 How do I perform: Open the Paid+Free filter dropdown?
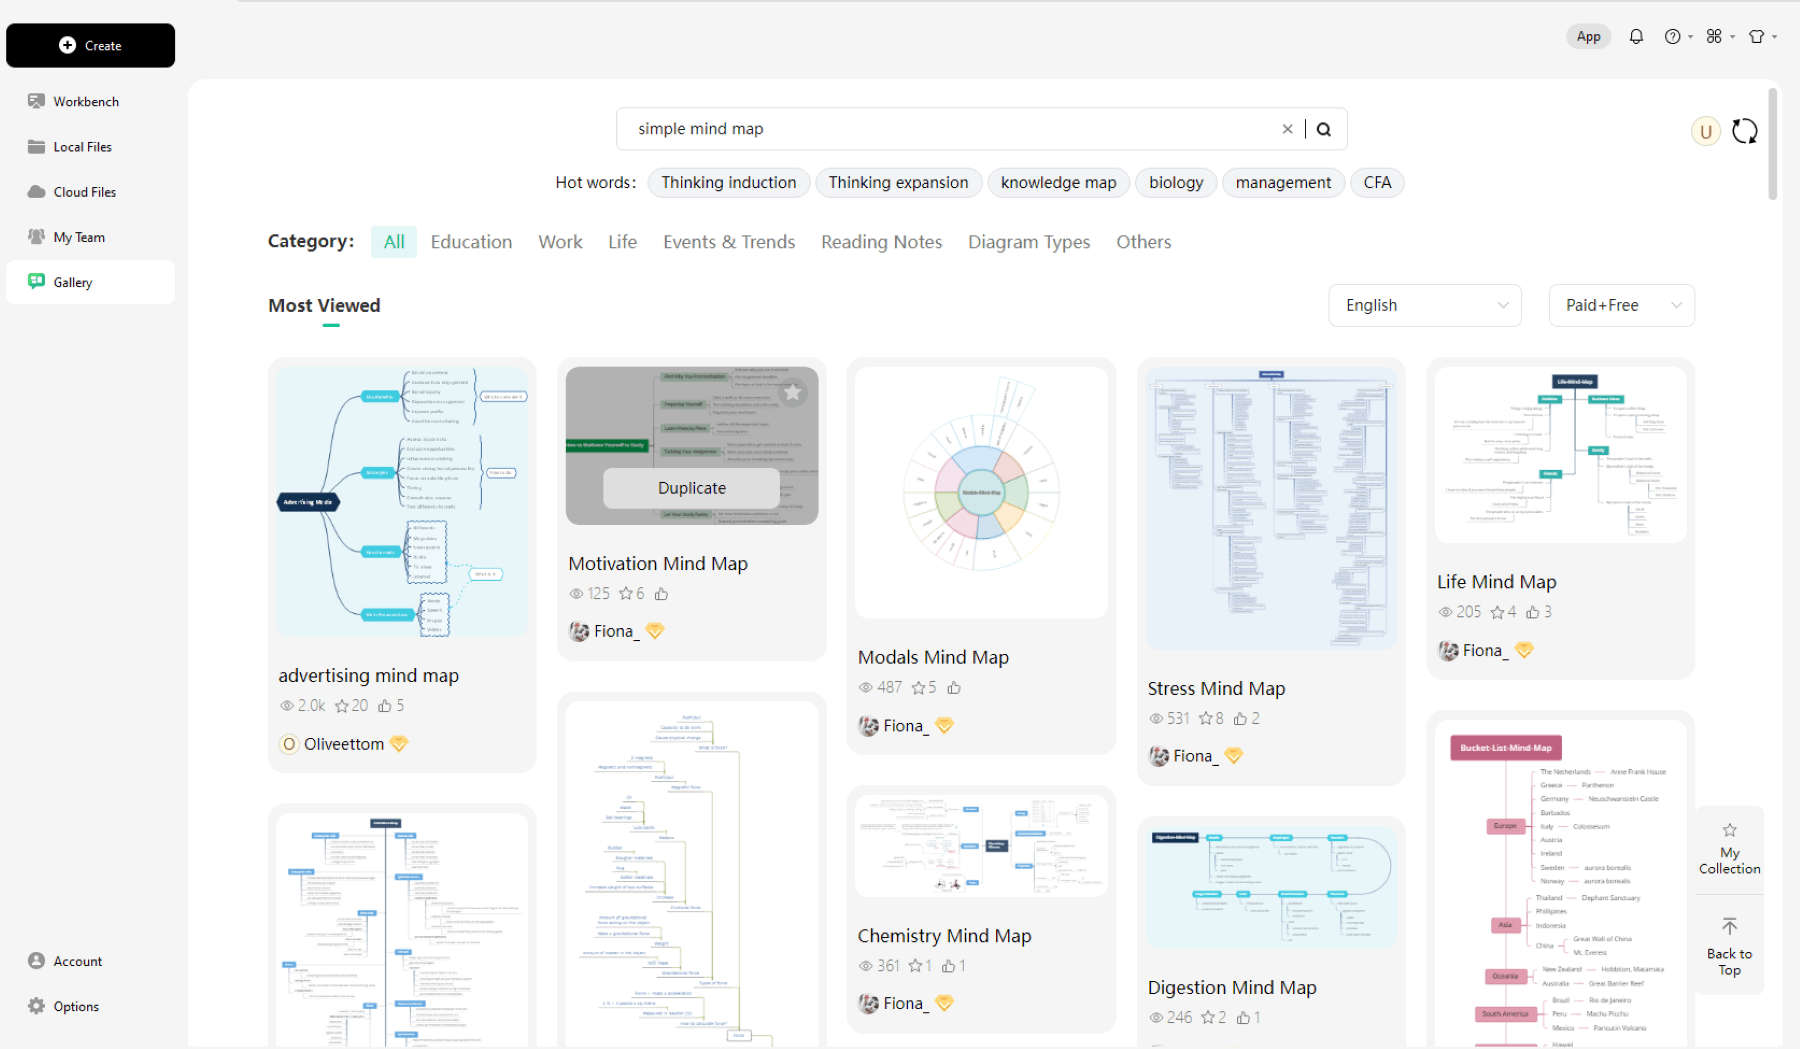(x=1621, y=305)
